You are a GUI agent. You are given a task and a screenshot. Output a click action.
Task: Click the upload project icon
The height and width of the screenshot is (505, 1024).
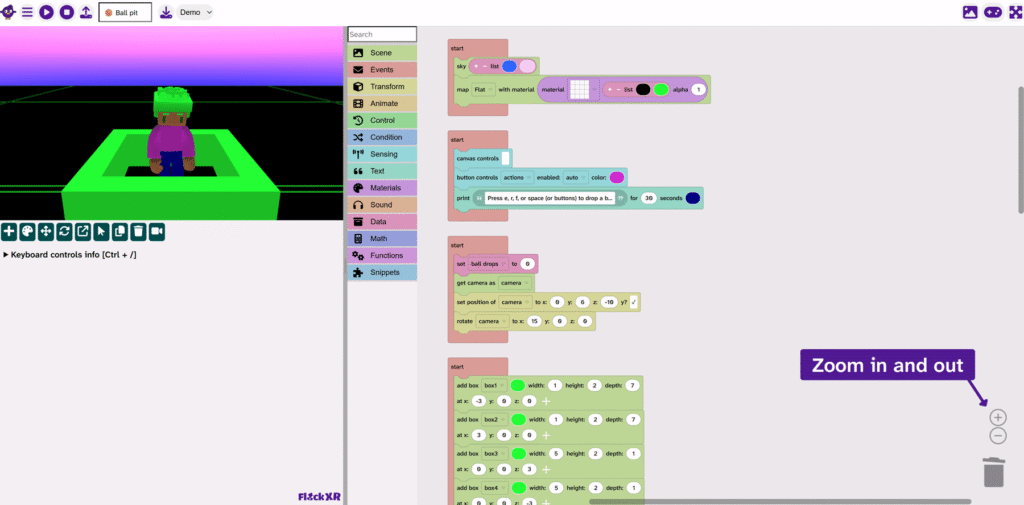(x=86, y=12)
